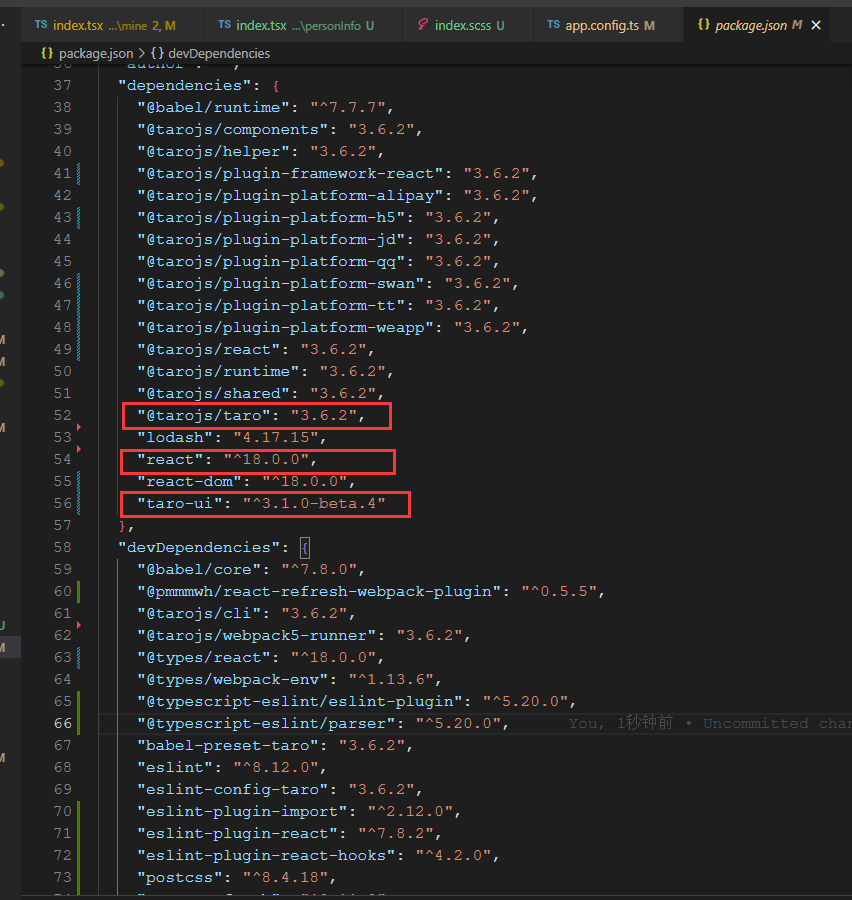Click the "lodash" dependency line
Image resolution: width=852 pixels, height=900 pixels.
231,437
